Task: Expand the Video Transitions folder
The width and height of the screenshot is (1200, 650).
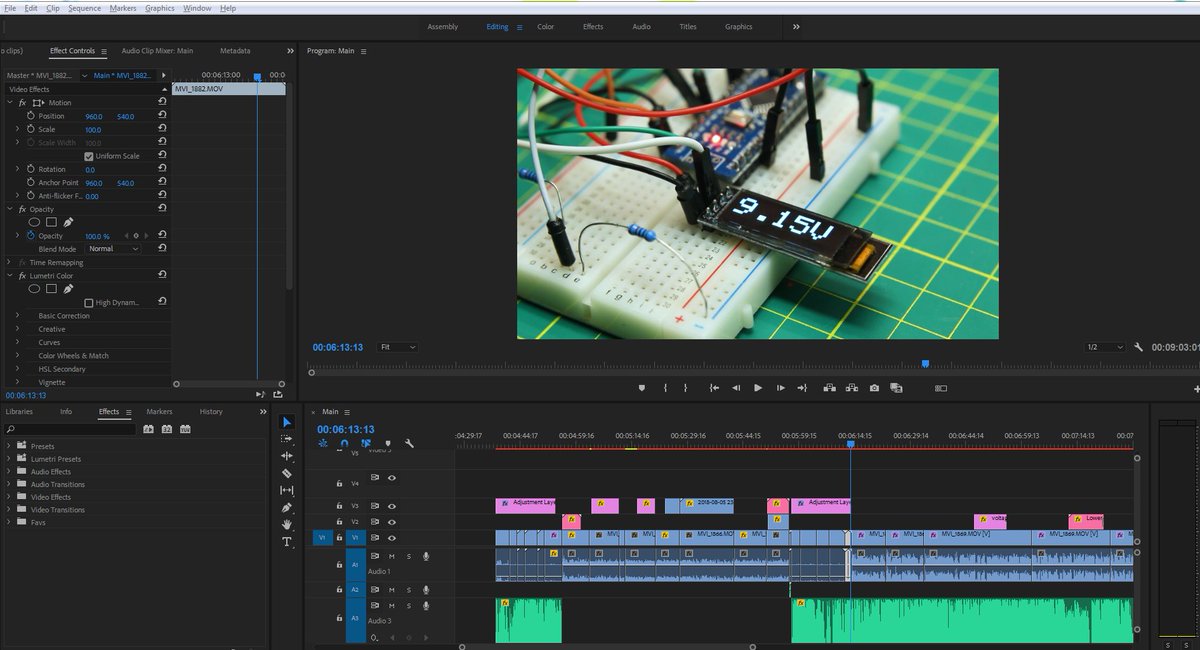Action: pos(10,510)
